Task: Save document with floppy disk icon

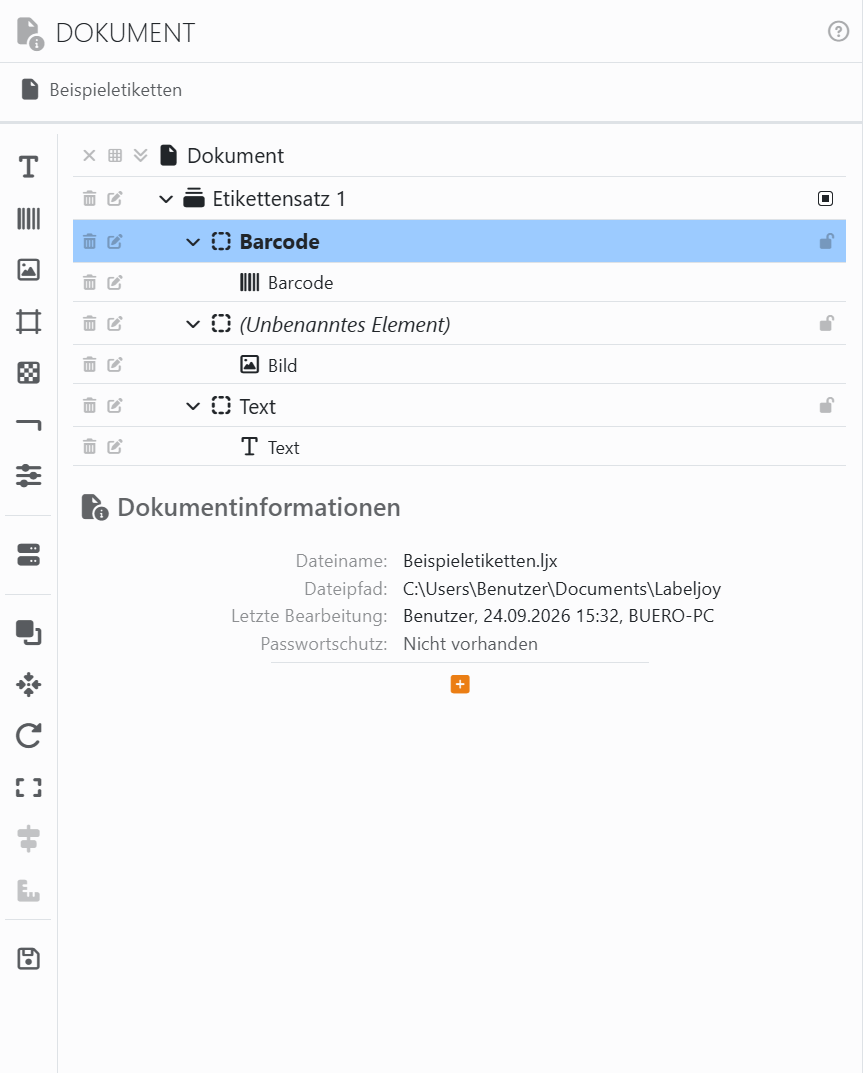Action: tap(28, 959)
